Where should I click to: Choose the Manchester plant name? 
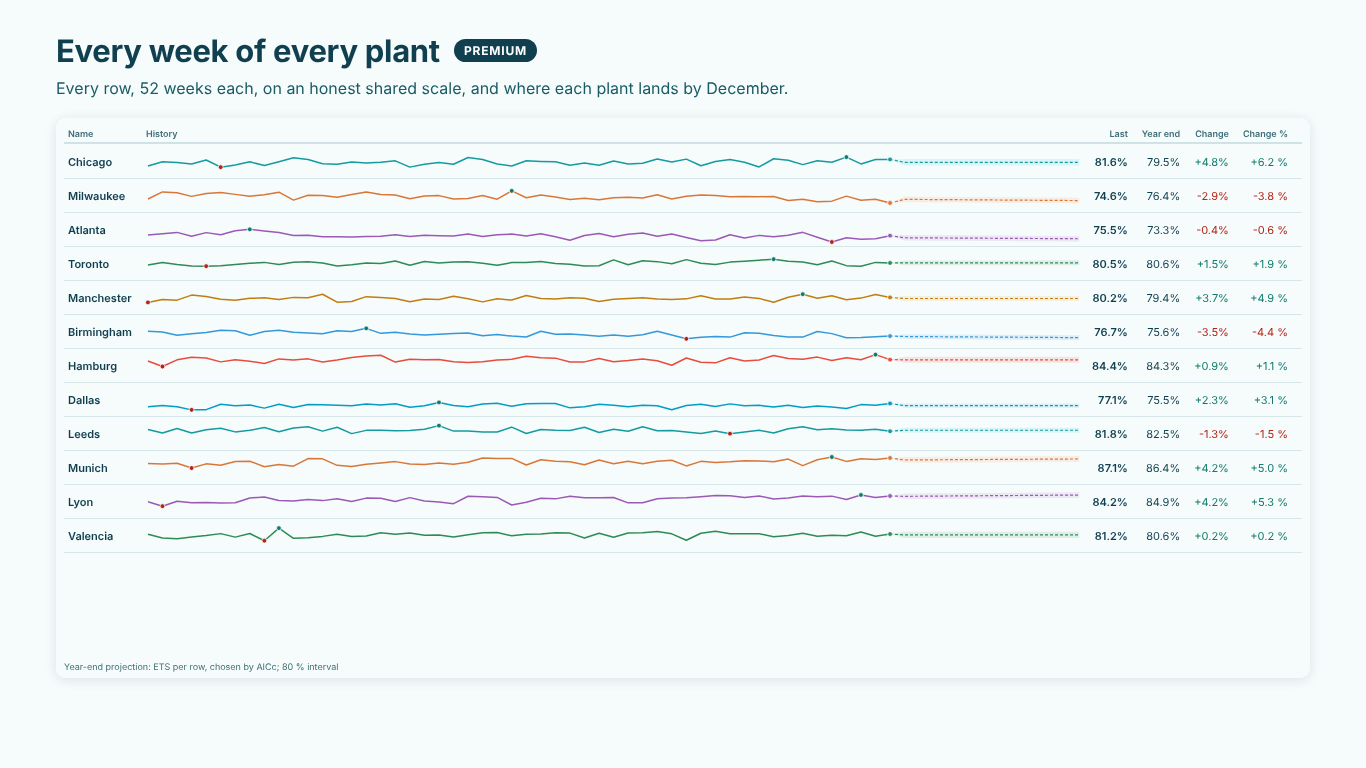(100, 298)
